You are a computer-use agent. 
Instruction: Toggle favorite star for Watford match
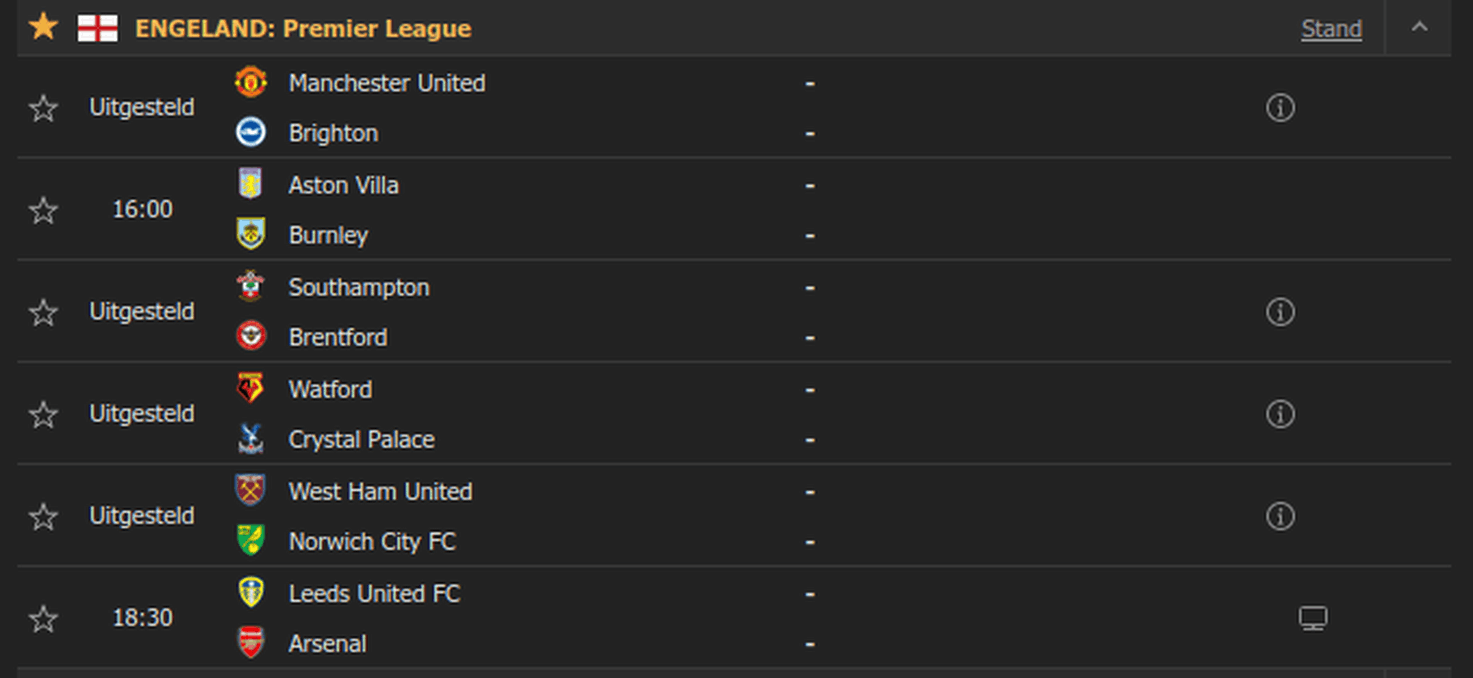43,414
